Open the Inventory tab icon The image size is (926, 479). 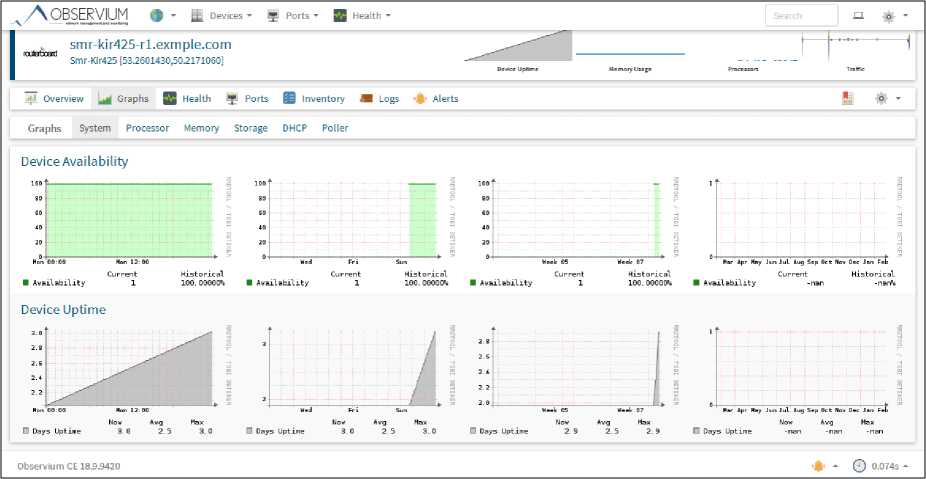(289, 99)
